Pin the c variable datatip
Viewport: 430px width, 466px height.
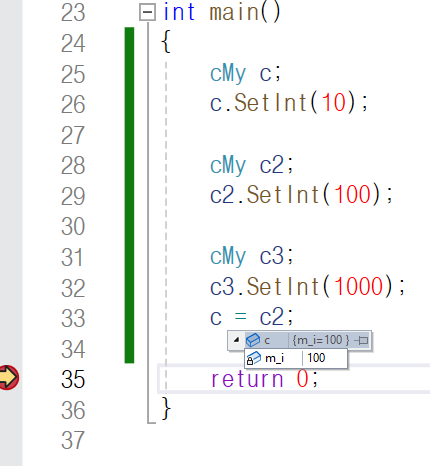361,340
